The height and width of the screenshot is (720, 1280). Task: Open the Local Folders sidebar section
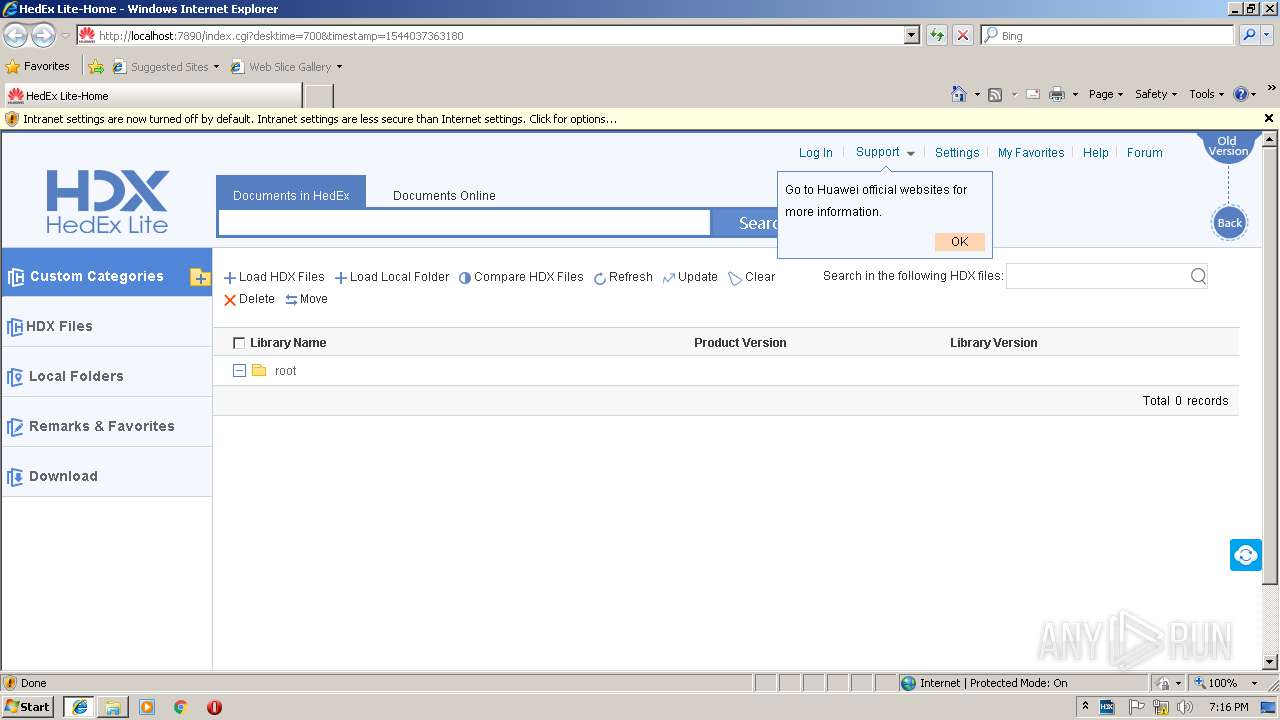107,376
